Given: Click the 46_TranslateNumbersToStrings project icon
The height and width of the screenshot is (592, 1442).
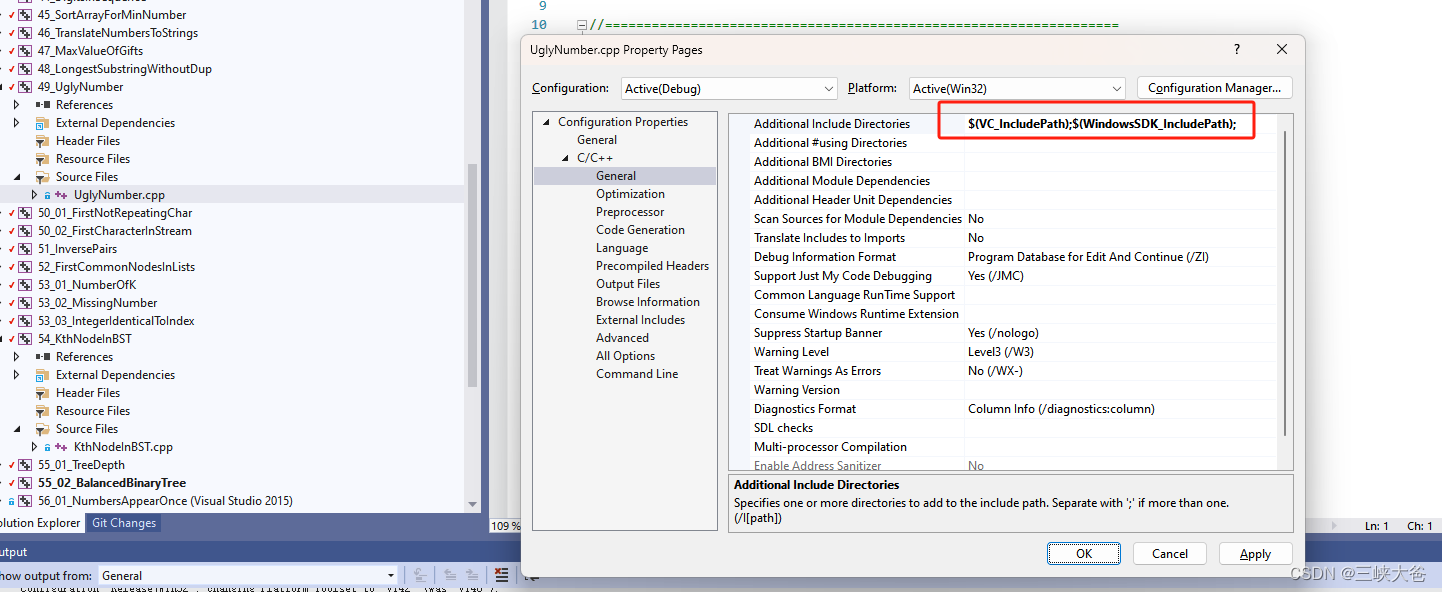Looking at the screenshot, I should click(x=25, y=33).
